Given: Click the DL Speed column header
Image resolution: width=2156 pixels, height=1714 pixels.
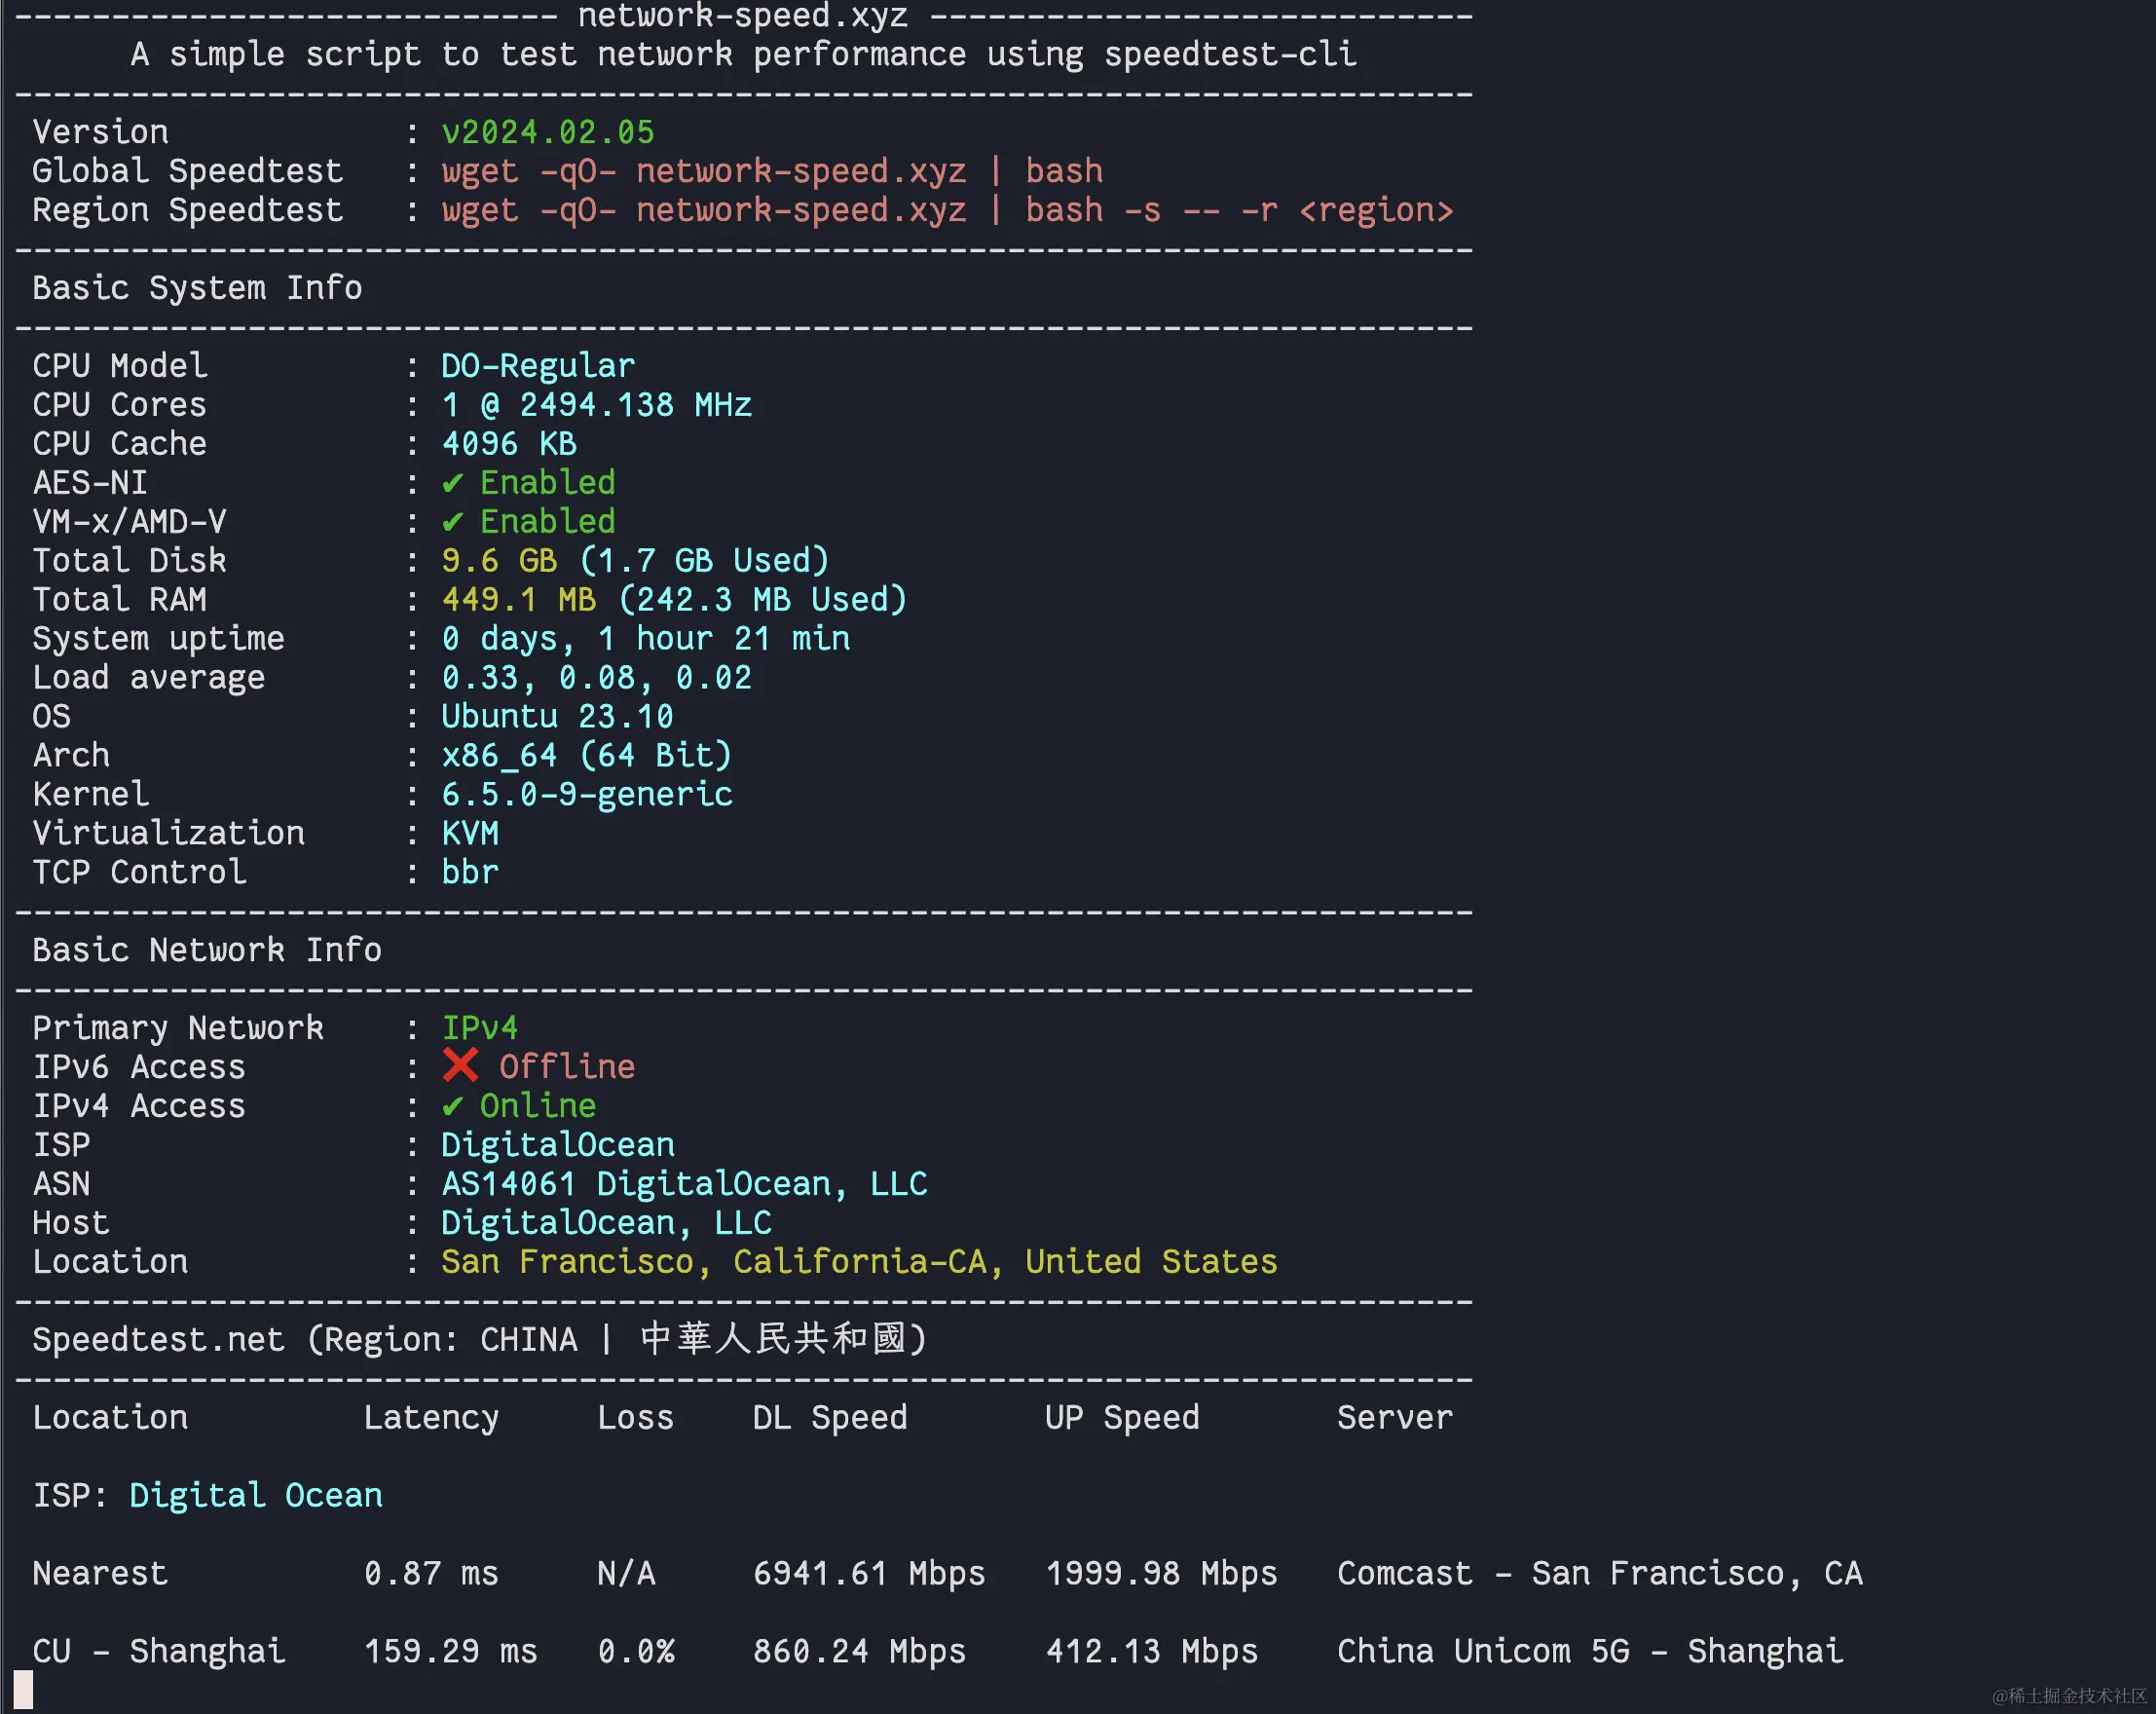Looking at the screenshot, I should 830,1418.
